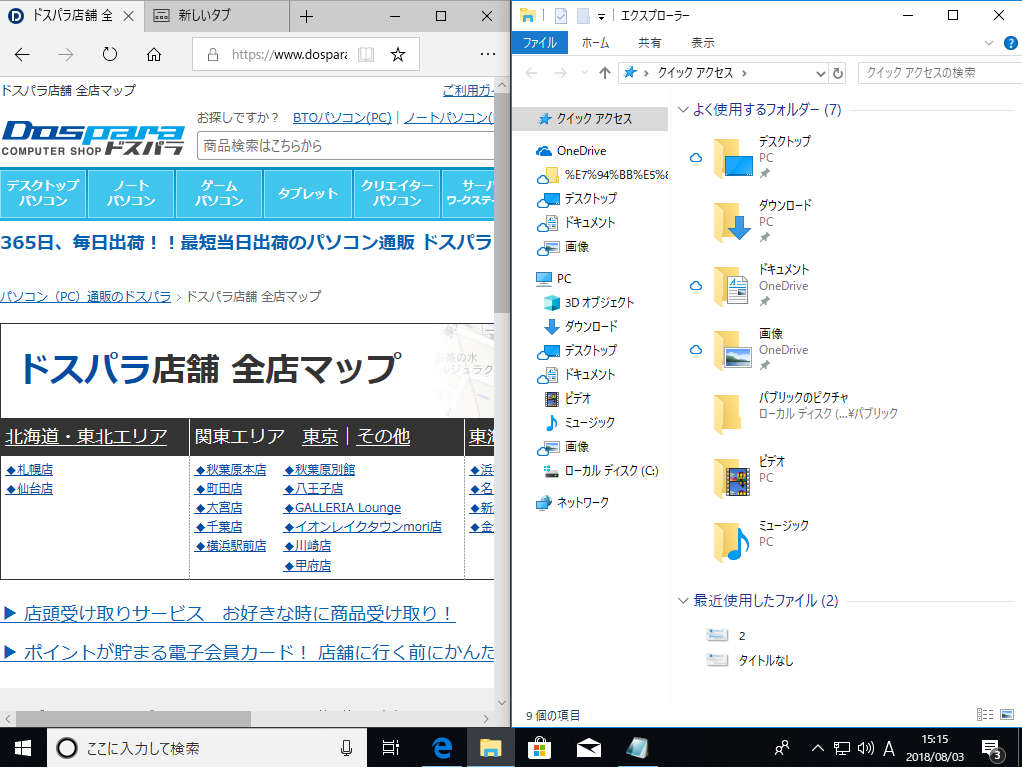
Task: Select ダウンロード folder in frequent folders
Action: [x=763, y=220]
